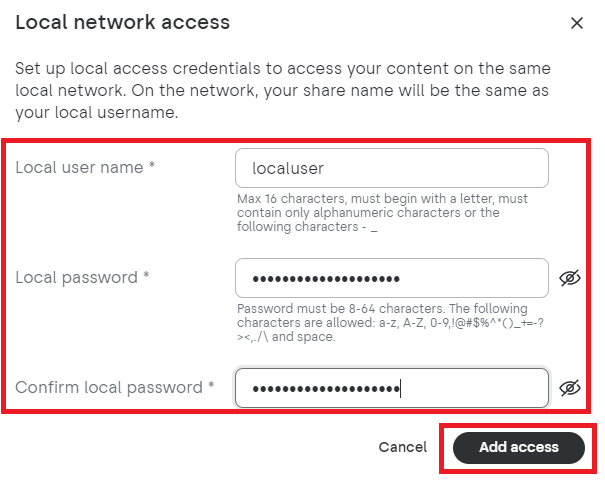Click the "Local password" label
Image resolution: width=605 pixels, height=481 pixels.
point(76,278)
